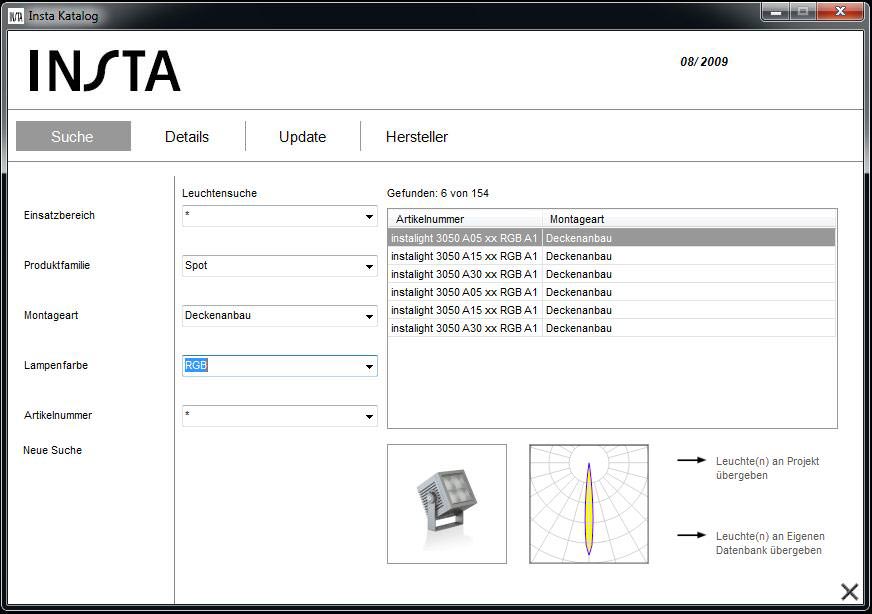Click Leuchte(n) an Projekt übergeben

pyautogui.click(x=767, y=468)
